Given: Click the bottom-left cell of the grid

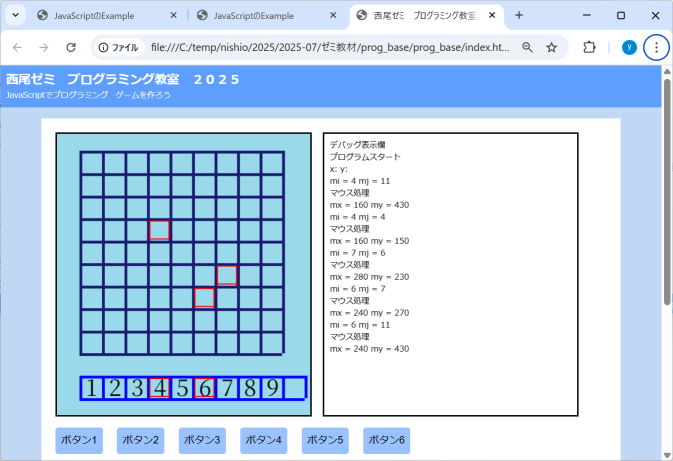Looking at the screenshot, I should coord(92,343).
